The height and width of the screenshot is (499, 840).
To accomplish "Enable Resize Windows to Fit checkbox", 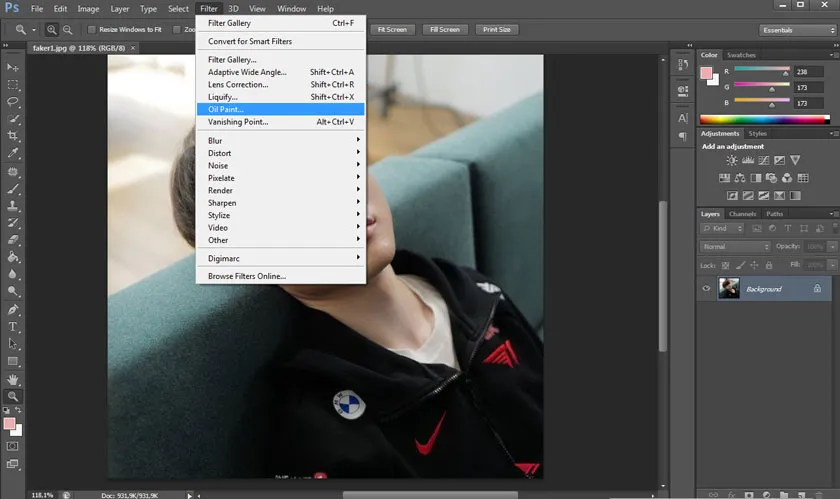I will coord(92,30).
